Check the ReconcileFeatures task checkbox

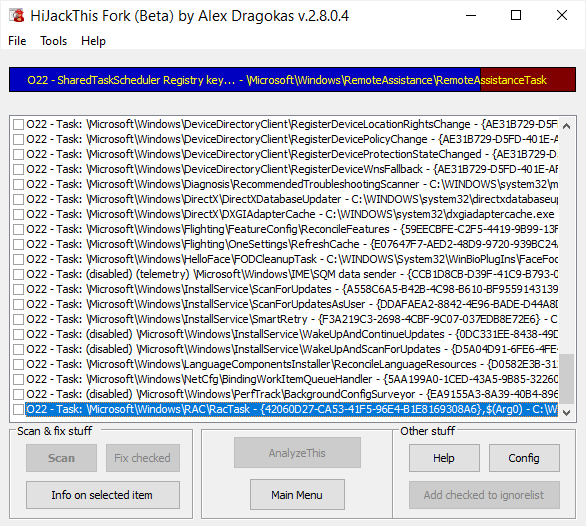[x=18, y=229]
